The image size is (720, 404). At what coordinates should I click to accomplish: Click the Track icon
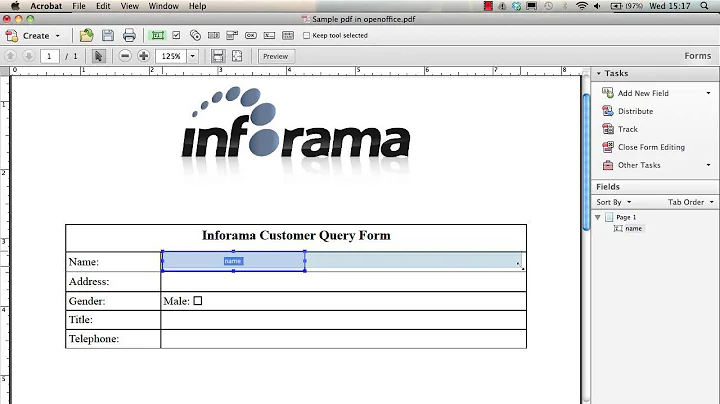[x=608, y=129]
